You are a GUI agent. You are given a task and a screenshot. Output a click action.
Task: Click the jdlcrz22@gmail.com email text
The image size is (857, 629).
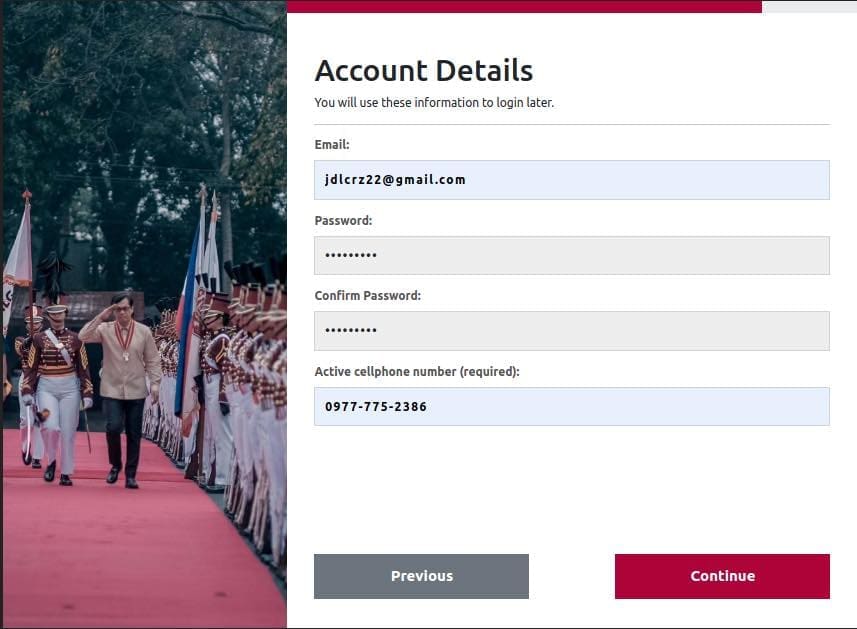point(395,180)
